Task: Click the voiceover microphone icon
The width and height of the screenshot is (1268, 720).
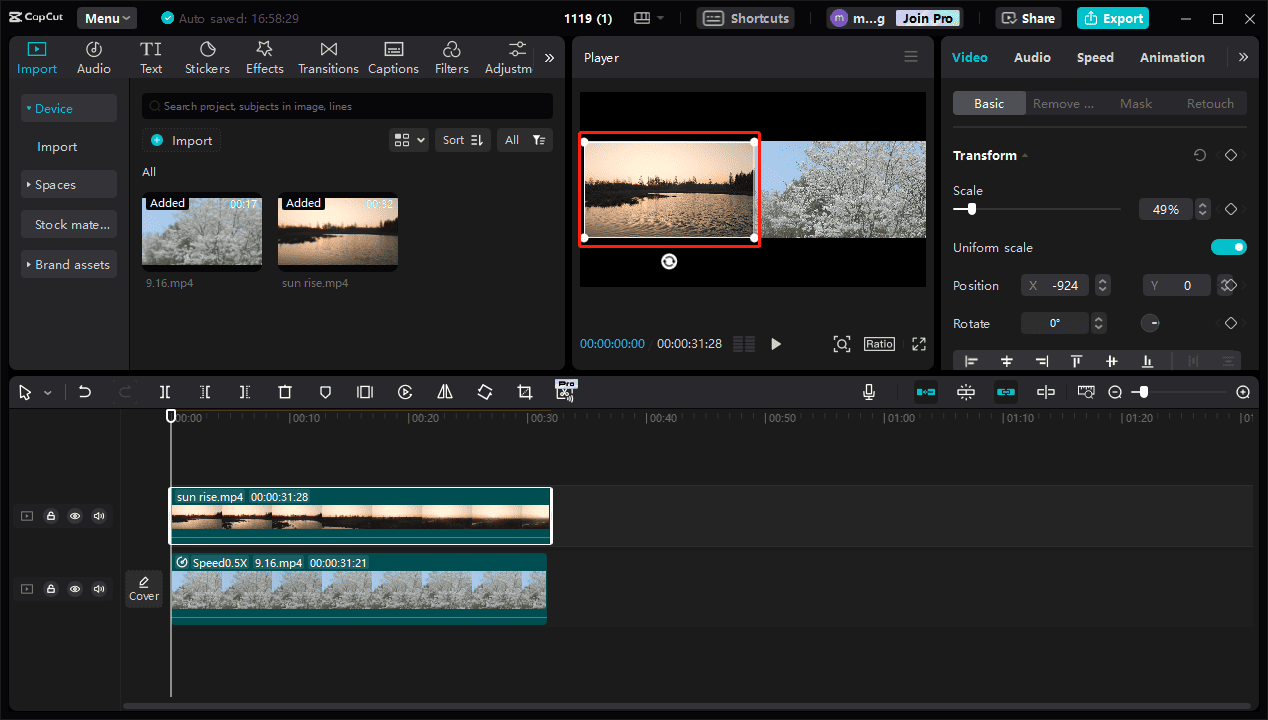Action: click(x=868, y=392)
